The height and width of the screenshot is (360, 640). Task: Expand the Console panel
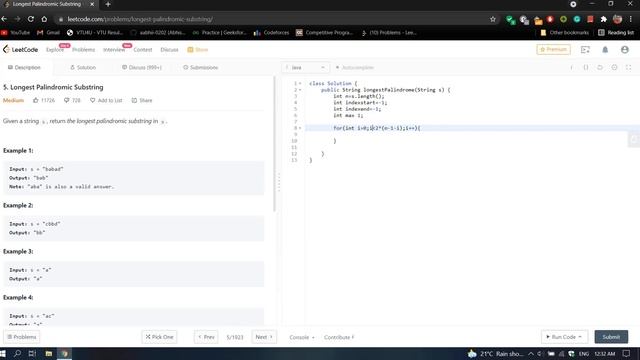(x=302, y=337)
